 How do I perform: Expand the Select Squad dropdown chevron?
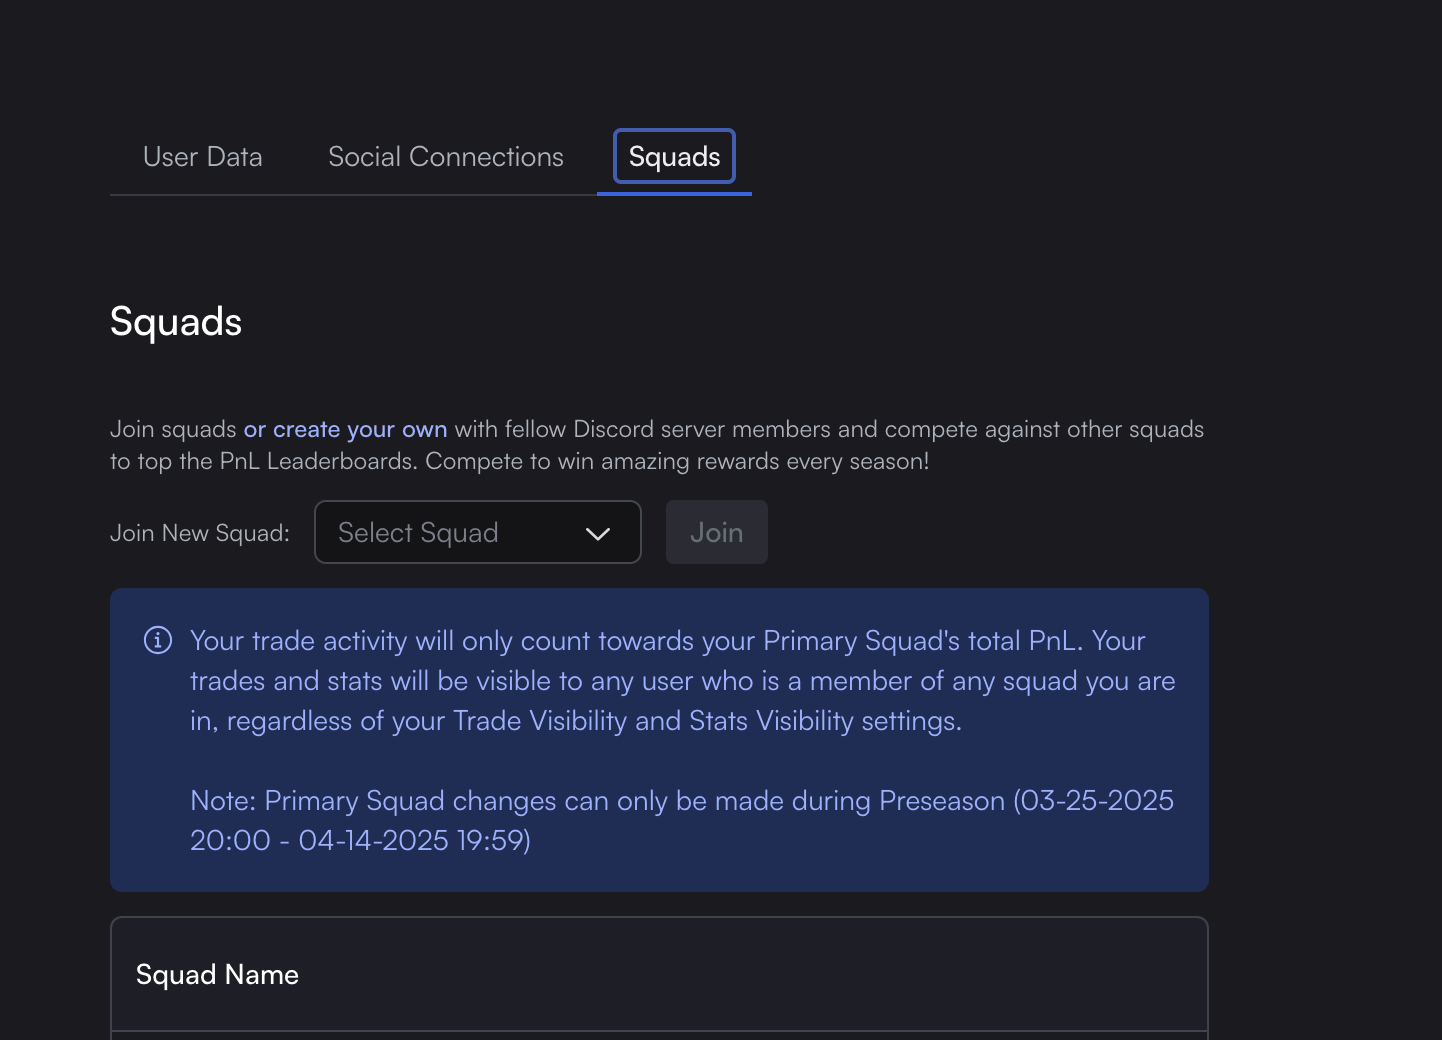(x=597, y=533)
